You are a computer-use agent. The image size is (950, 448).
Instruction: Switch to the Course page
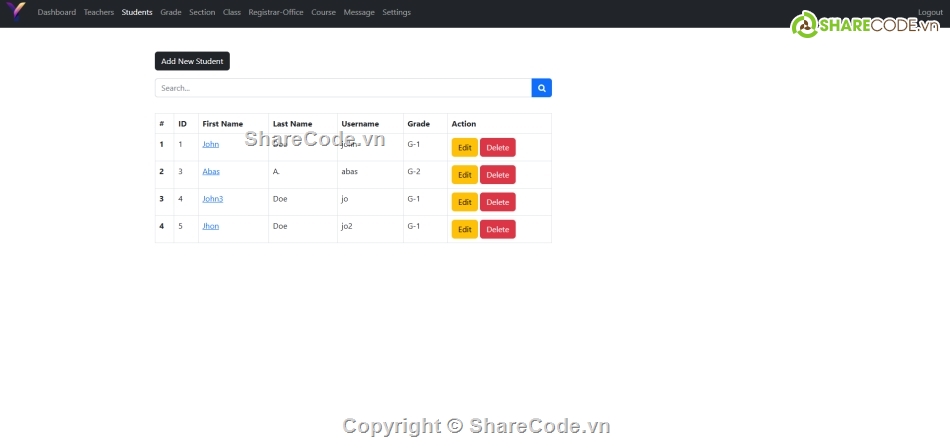pyautogui.click(x=323, y=13)
